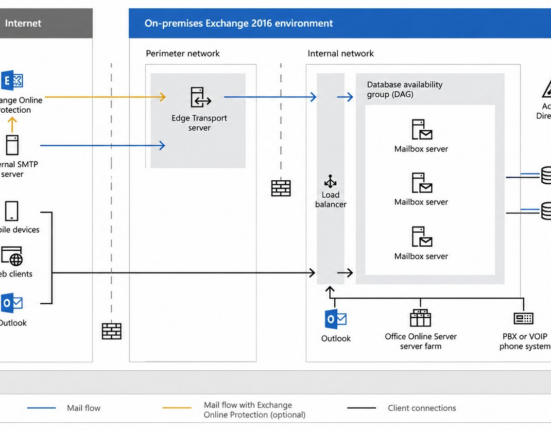This screenshot has height=431, width=551.
Task: Click the top Mailbox server icon
Action: point(422,130)
